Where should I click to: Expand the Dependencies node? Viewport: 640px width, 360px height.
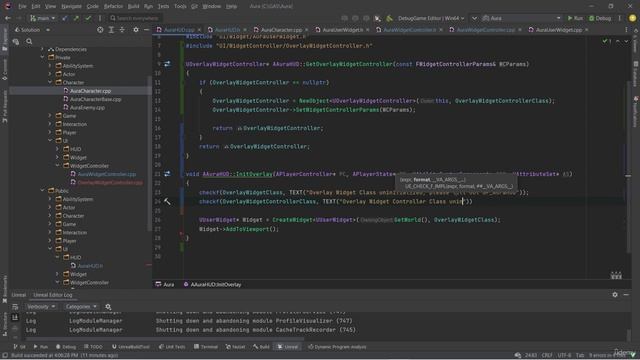[x=42, y=49]
